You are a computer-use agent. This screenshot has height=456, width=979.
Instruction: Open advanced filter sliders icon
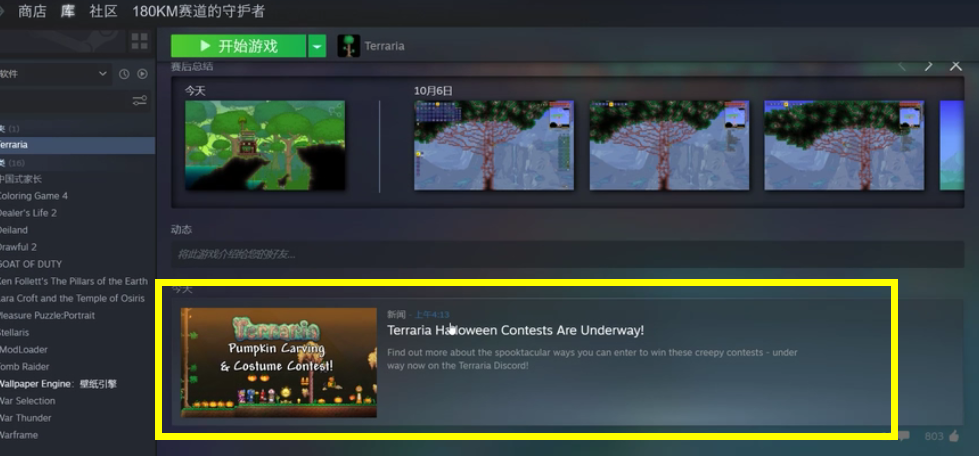140,101
